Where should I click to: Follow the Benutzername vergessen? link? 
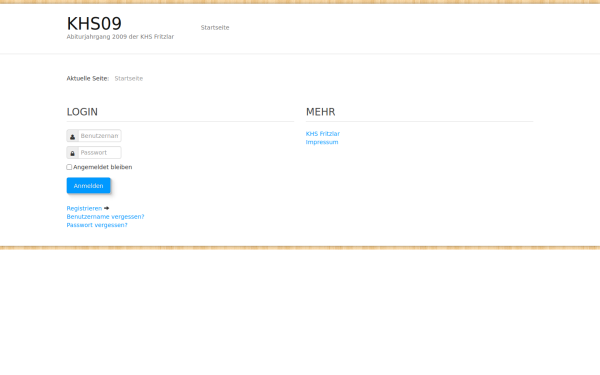(x=105, y=217)
